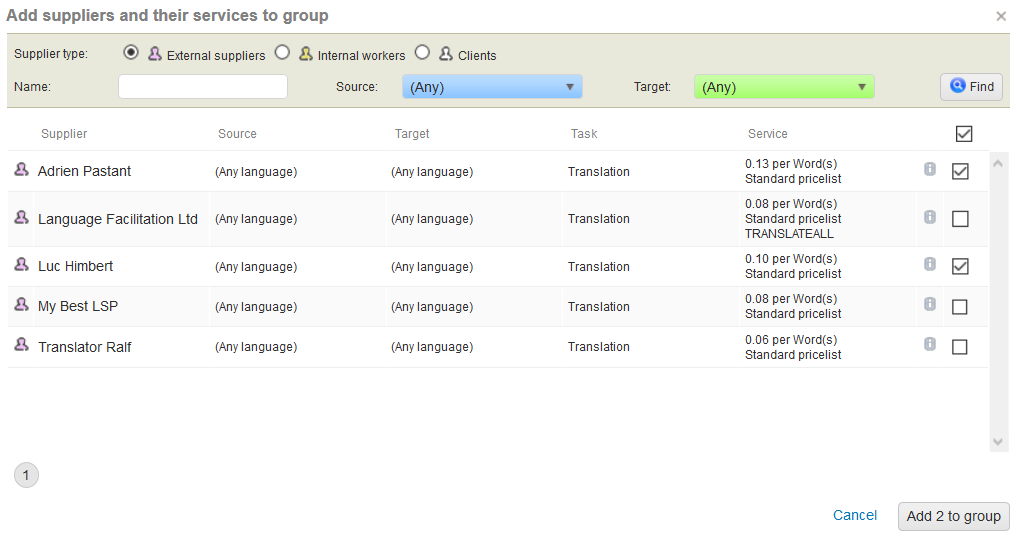The image size is (1017, 543).
Task: Click the scrollbar down arrow
Action: 997,441
